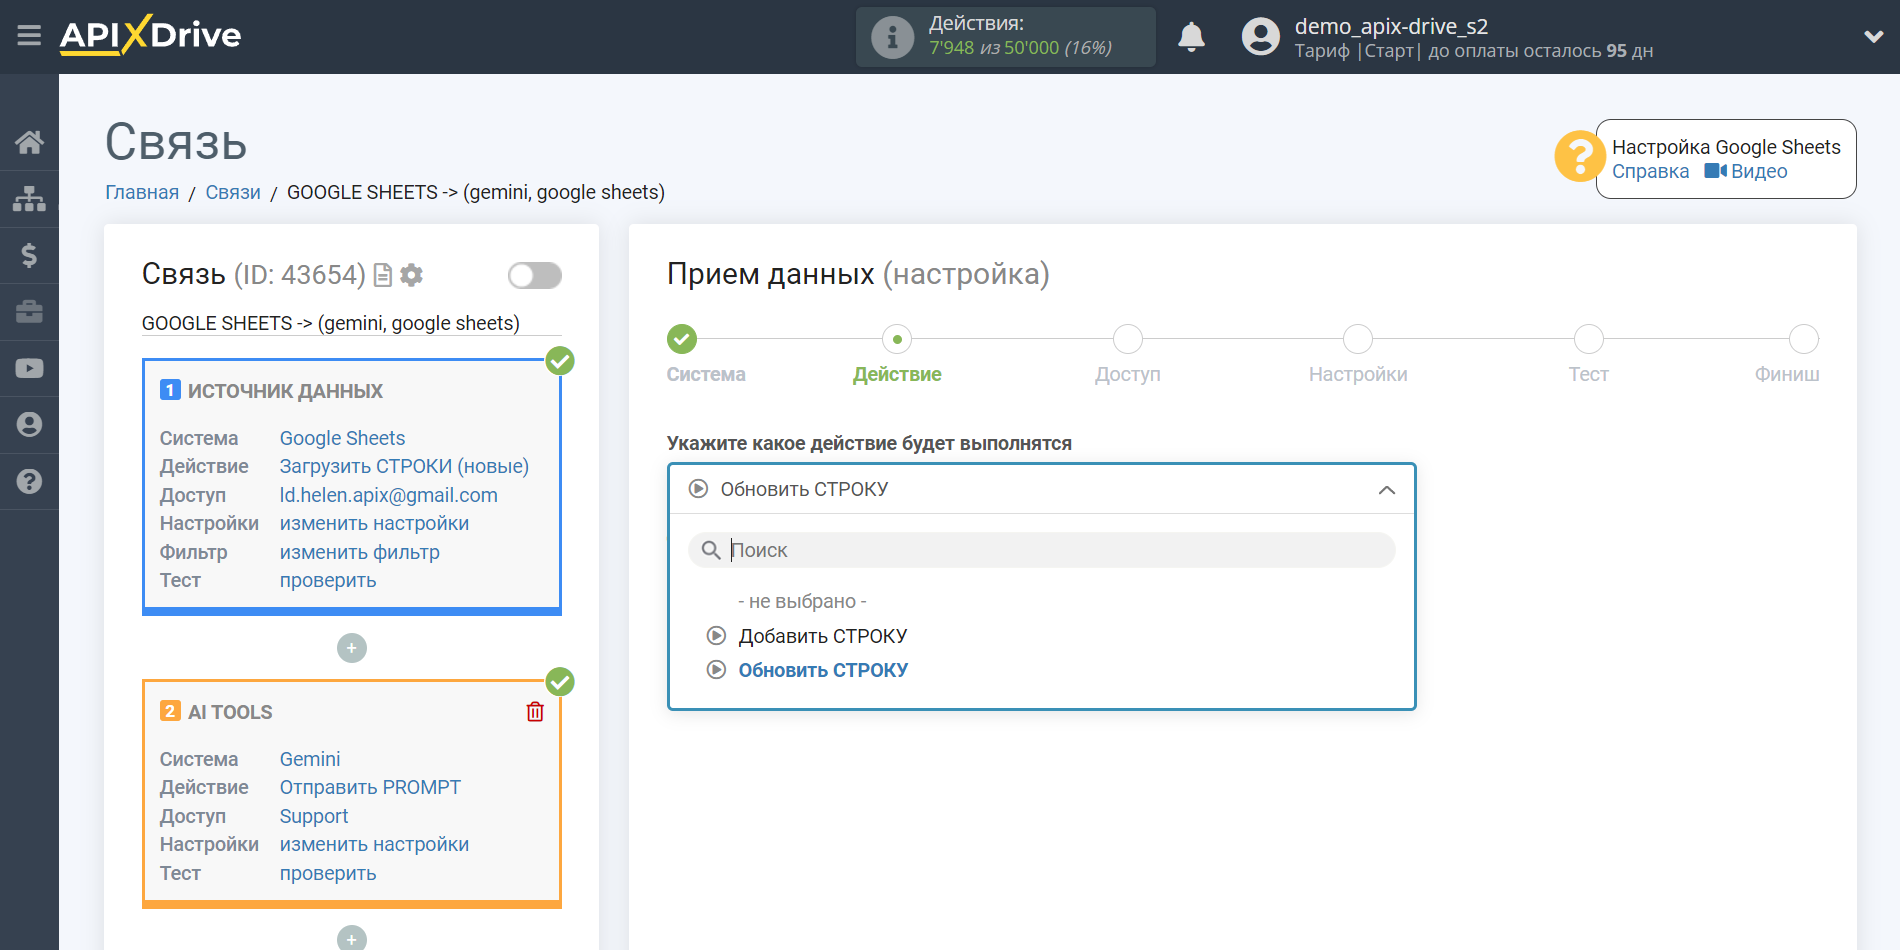This screenshot has width=1900, height=950.
Task: Open the briefcase sidebar icon
Action: (x=29, y=312)
